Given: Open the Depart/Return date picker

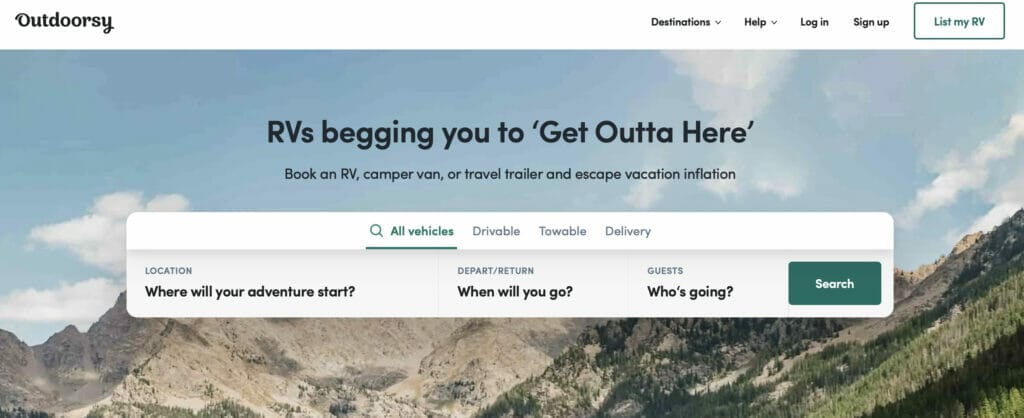Looking at the screenshot, I should [534, 283].
